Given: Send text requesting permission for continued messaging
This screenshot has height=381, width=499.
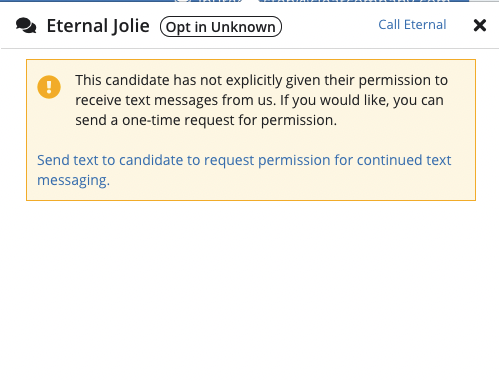Looking at the screenshot, I should coord(244,170).
